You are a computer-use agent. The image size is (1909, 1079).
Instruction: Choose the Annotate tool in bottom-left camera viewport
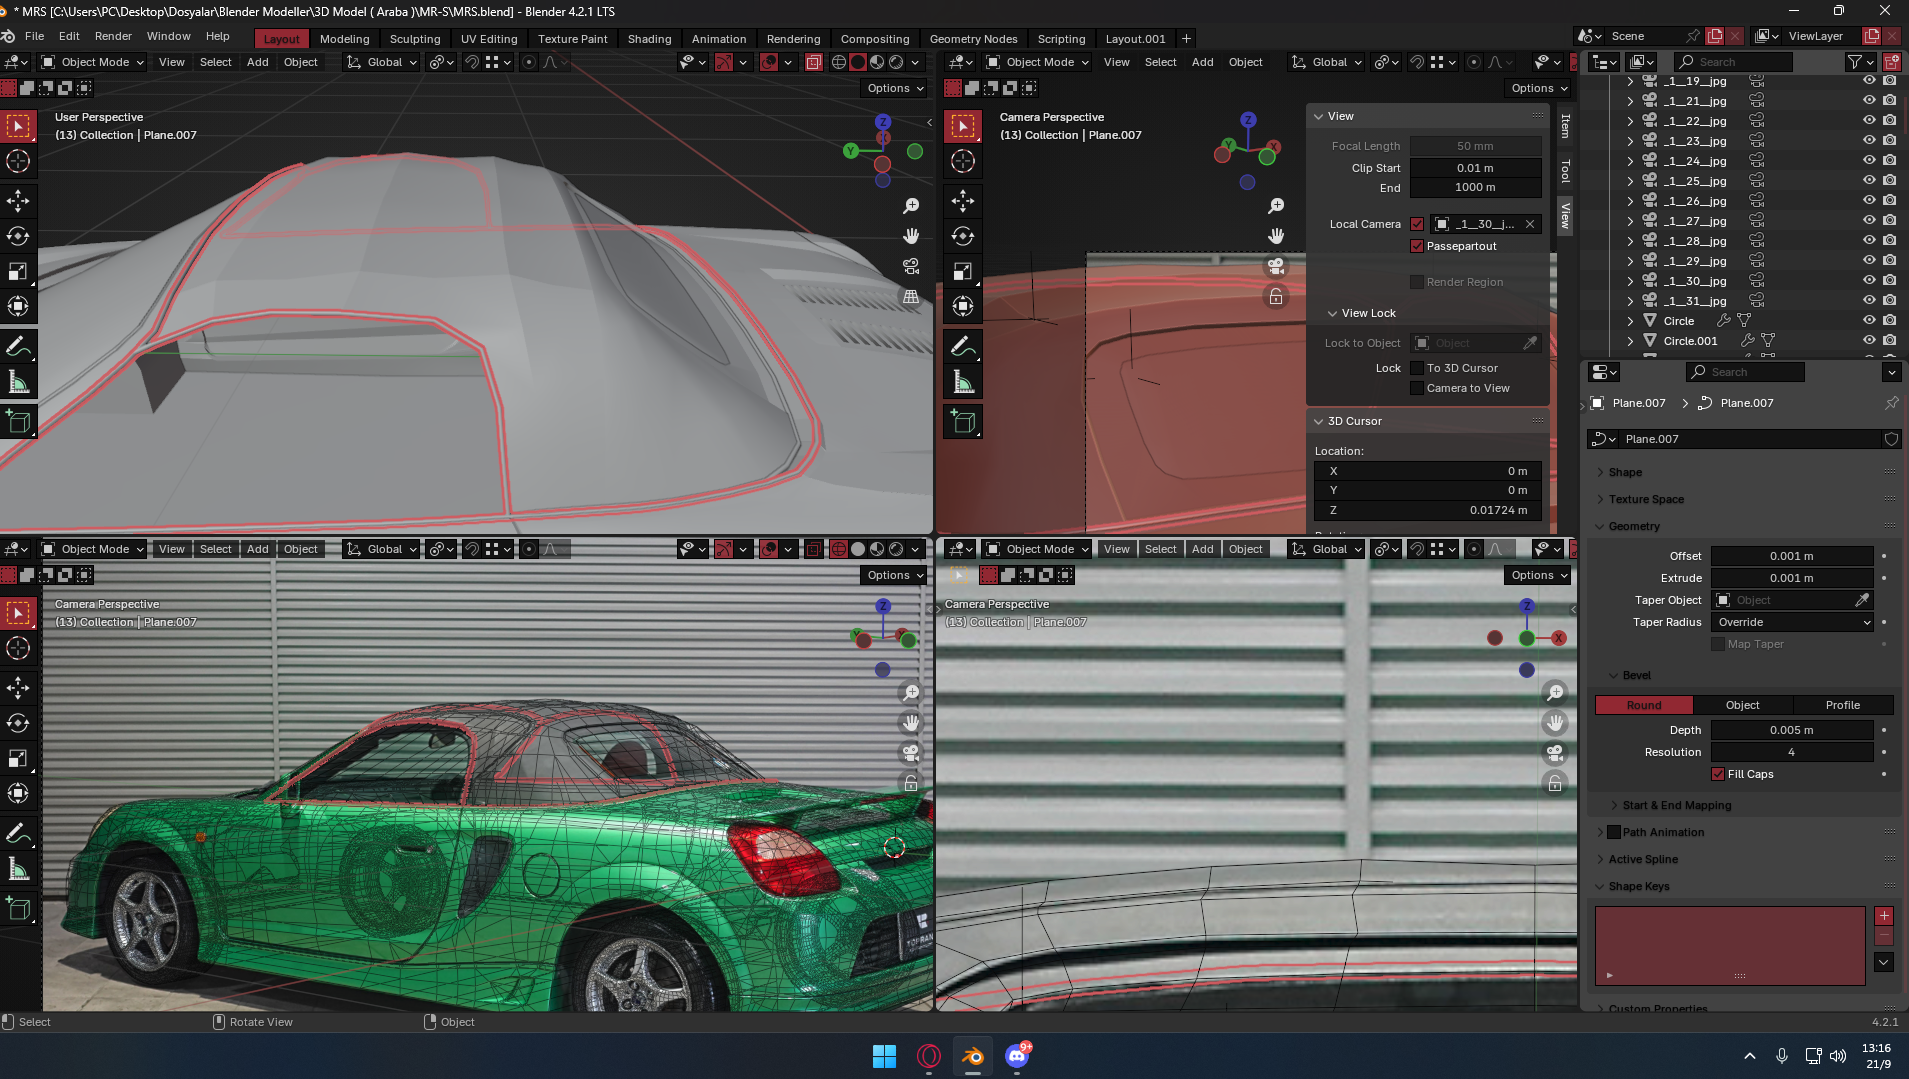pos(18,833)
